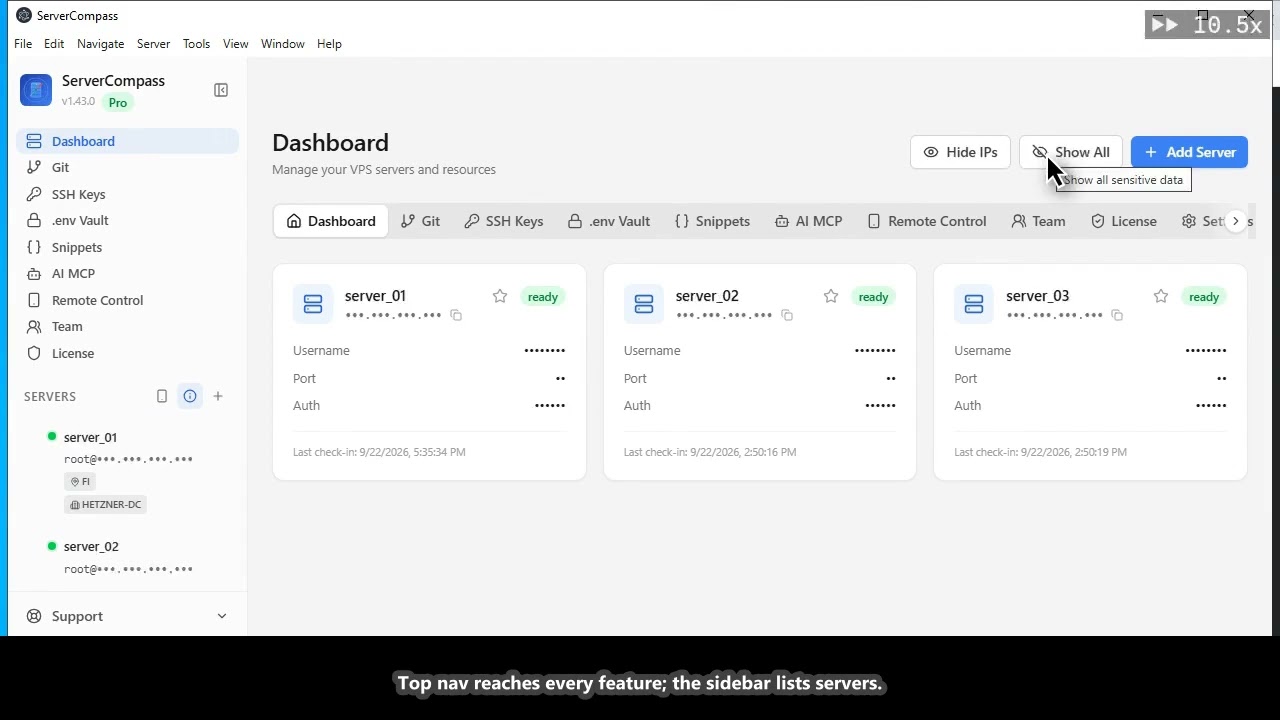Click the server_02 card server icon
Screen dimensions: 1280x720
(x=644, y=304)
